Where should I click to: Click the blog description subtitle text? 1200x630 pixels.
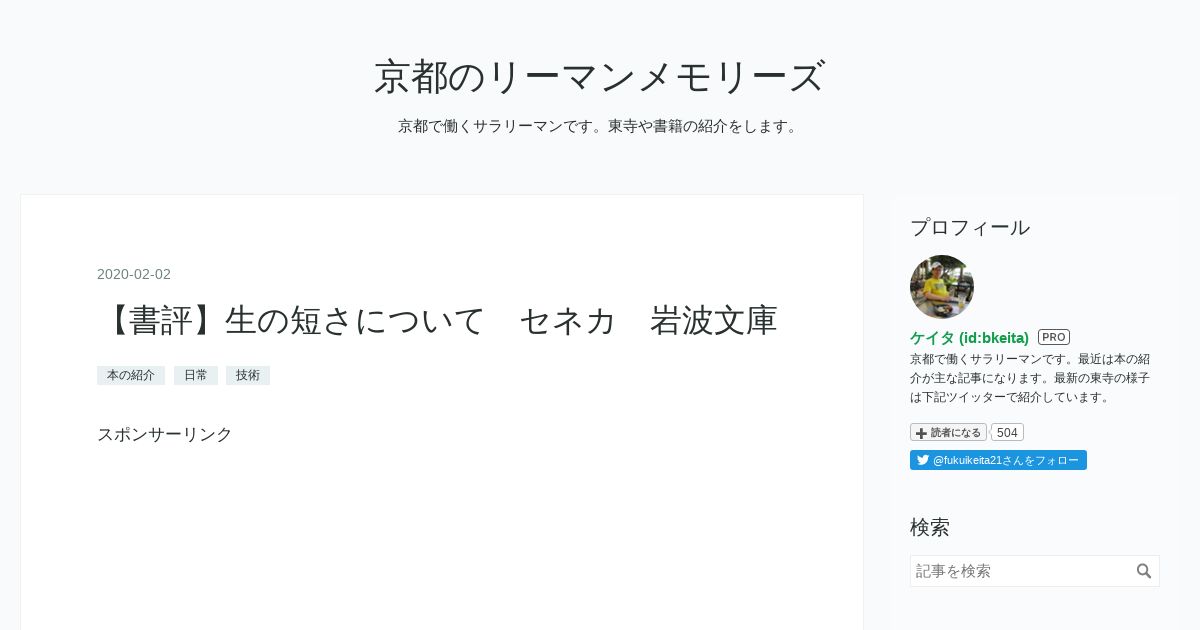tap(600, 126)
